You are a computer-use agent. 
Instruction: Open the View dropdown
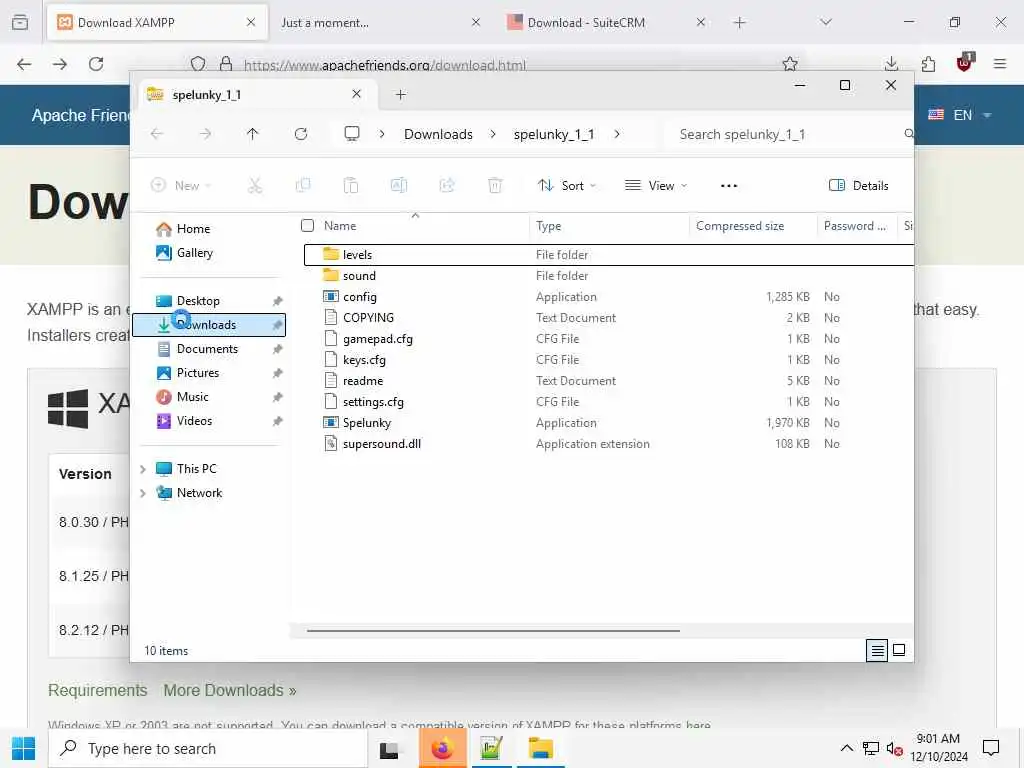click(x=656, y=185)
